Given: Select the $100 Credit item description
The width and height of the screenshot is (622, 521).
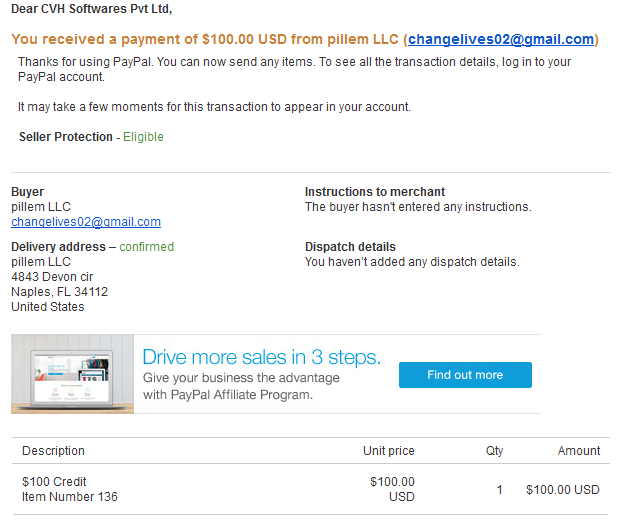Looking at the screenshot, I should [x=54, y=482].
